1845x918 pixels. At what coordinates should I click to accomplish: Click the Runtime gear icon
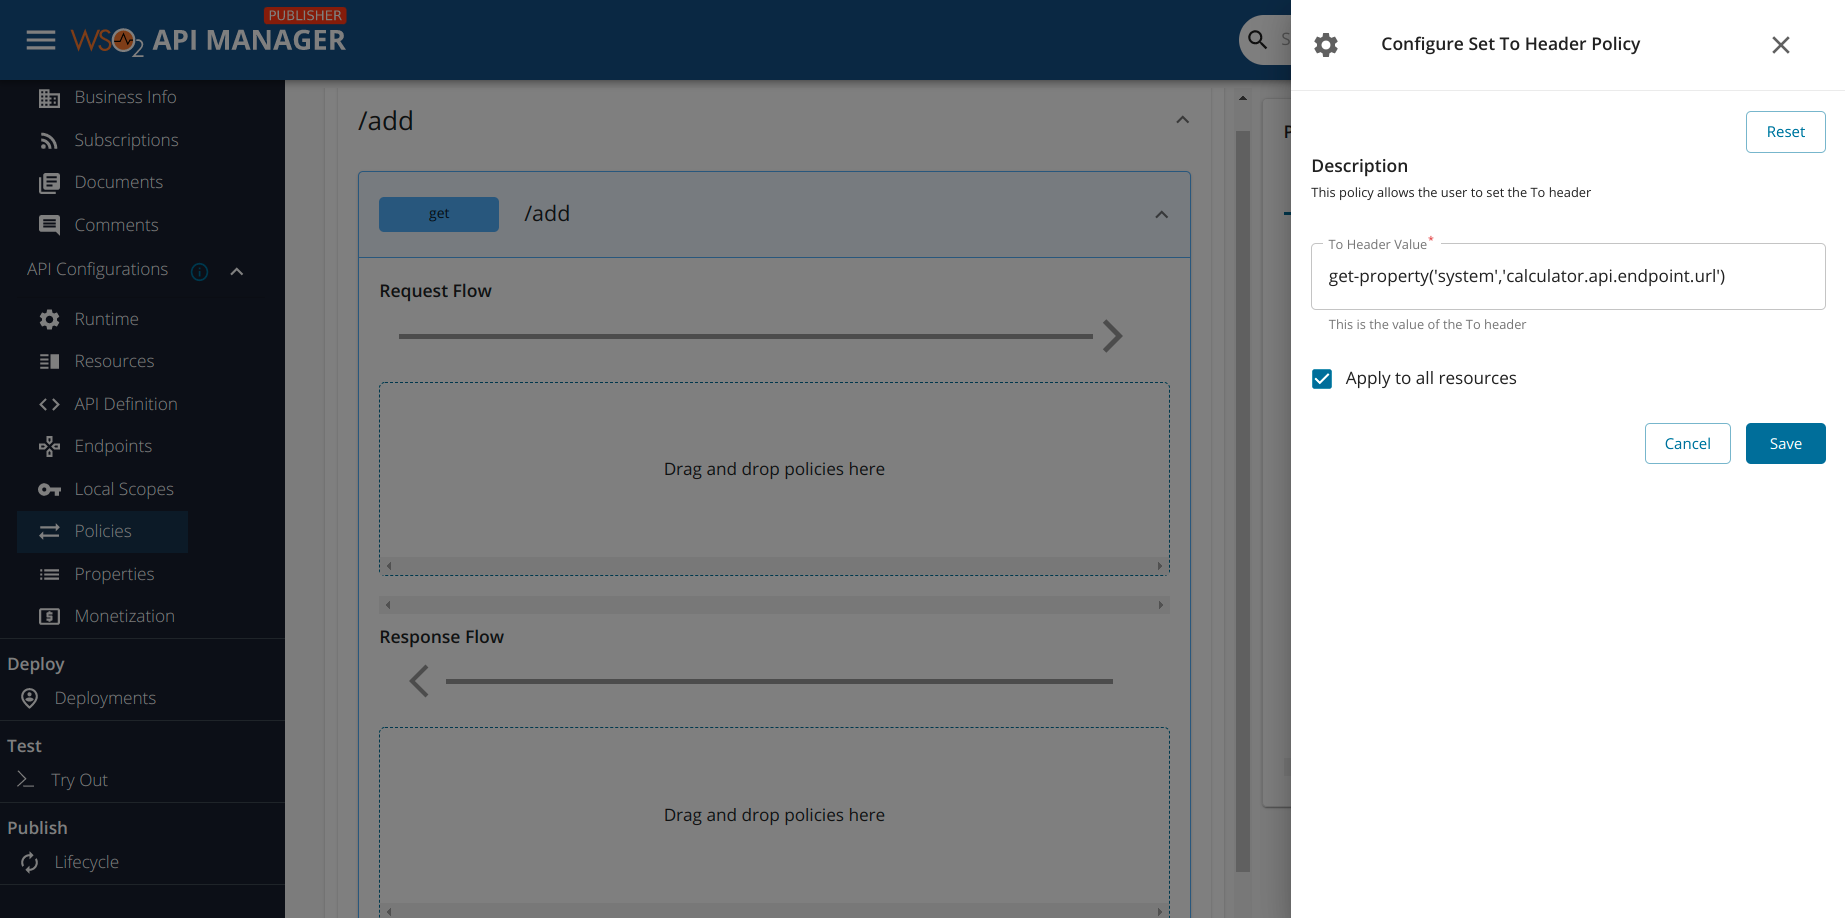click(x=49, y=319)
